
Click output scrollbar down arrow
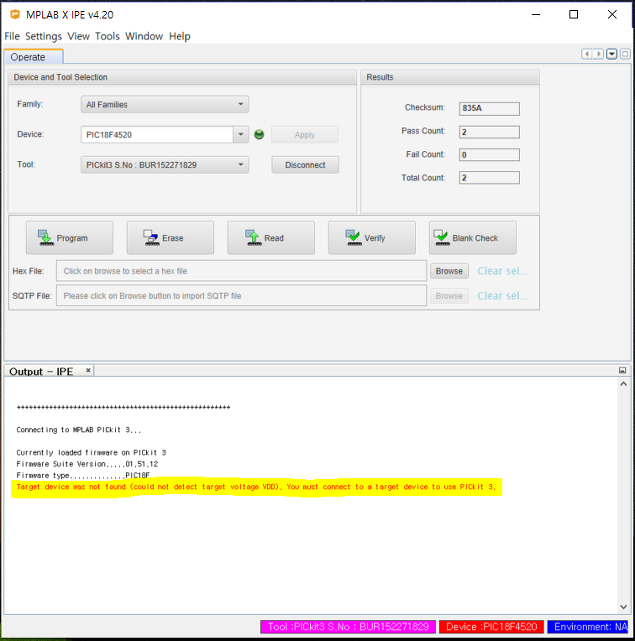[623, 607]
